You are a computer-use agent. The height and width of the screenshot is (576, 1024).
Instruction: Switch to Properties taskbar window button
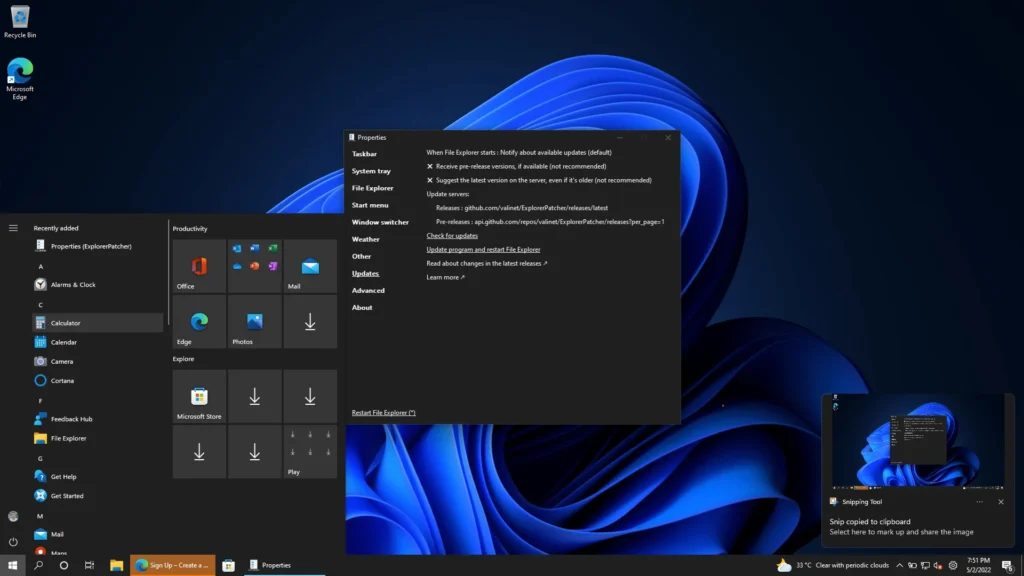(x=283, y=566)
